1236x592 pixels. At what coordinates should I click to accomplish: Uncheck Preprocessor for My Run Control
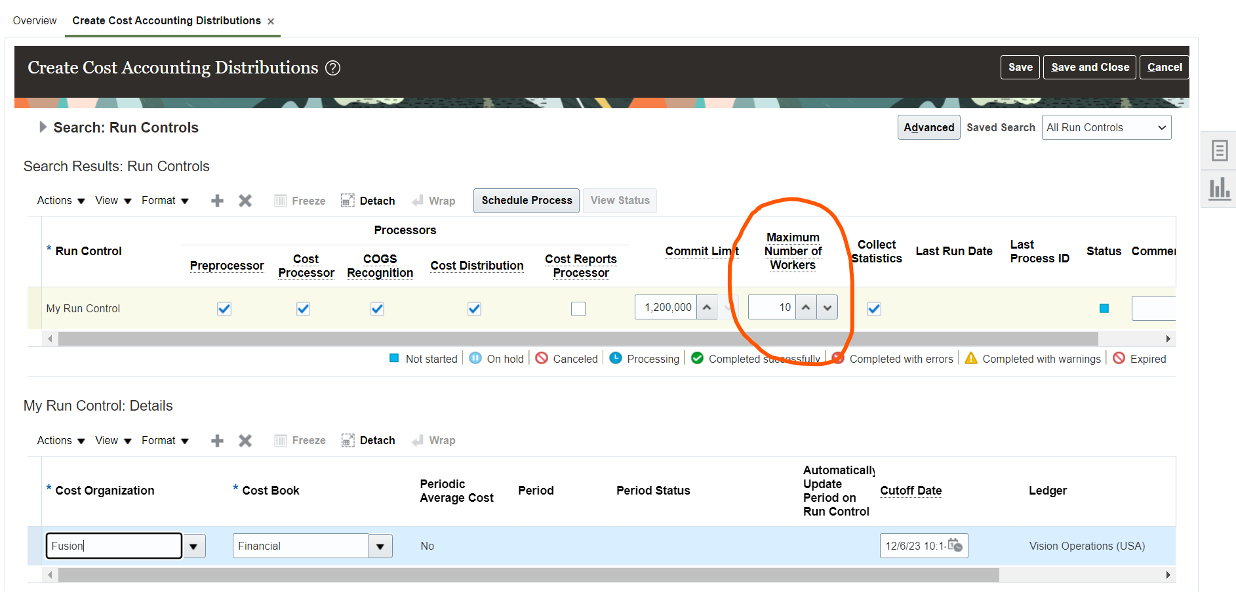tap(224, 309)
